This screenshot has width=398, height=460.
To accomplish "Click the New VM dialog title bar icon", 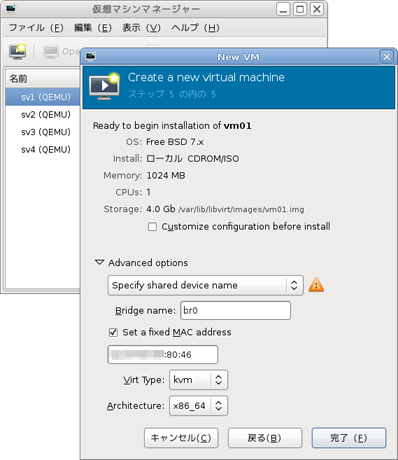I will (x=91, y=56).
